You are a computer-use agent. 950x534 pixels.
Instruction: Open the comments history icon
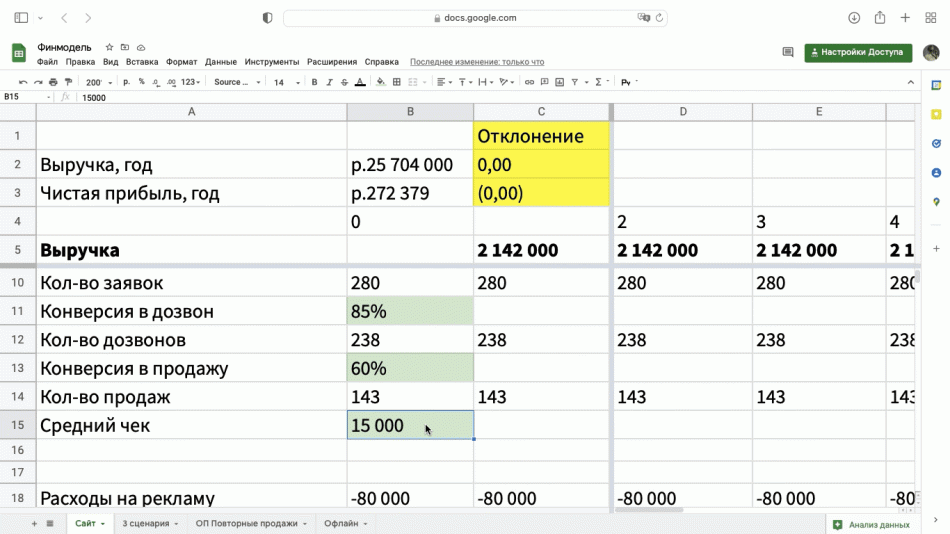coord(788,52)
